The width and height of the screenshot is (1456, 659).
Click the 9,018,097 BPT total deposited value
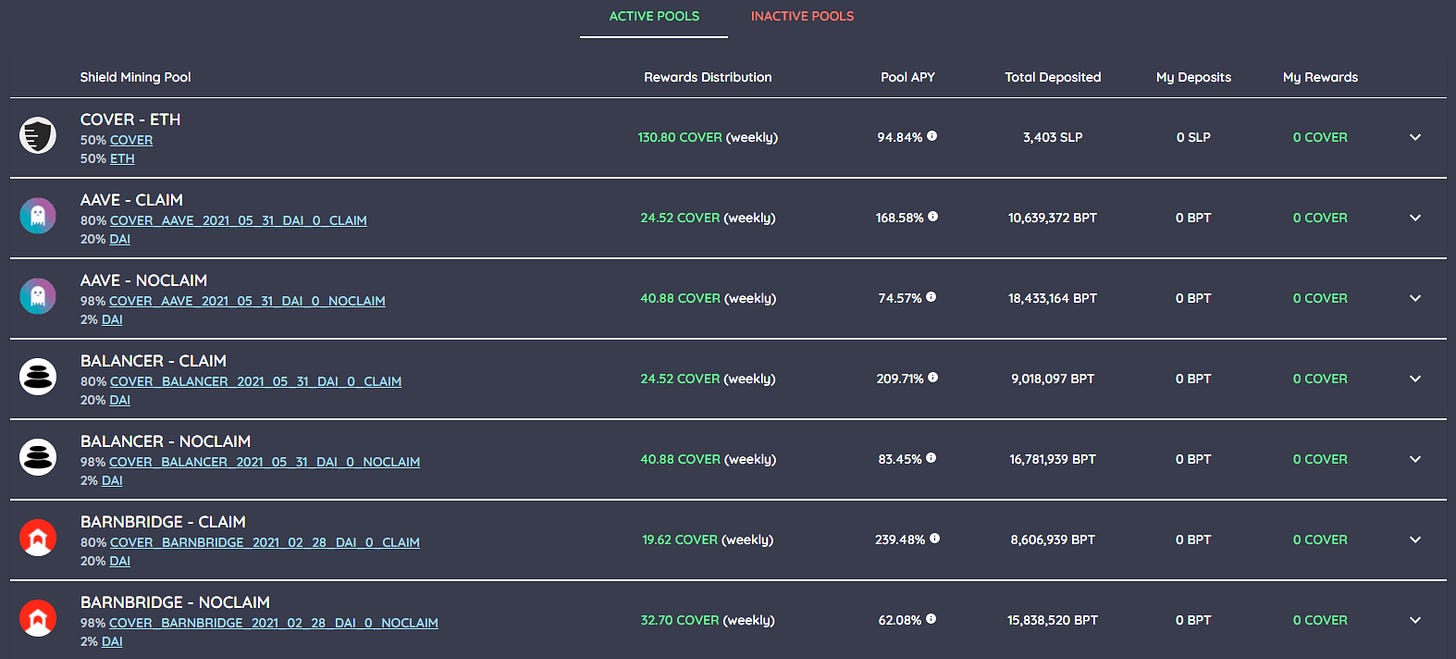click(1053, 379)
